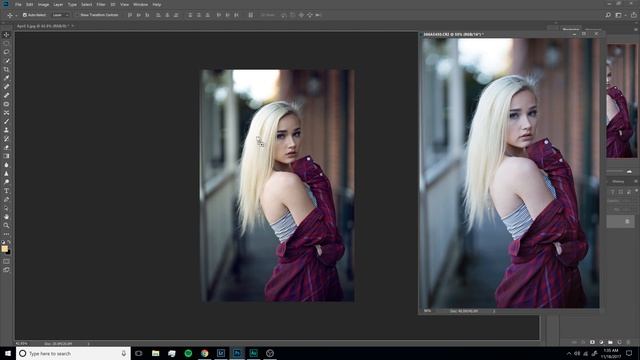Open the Window menu
640x360 pixels.
(x=140, y=4)
